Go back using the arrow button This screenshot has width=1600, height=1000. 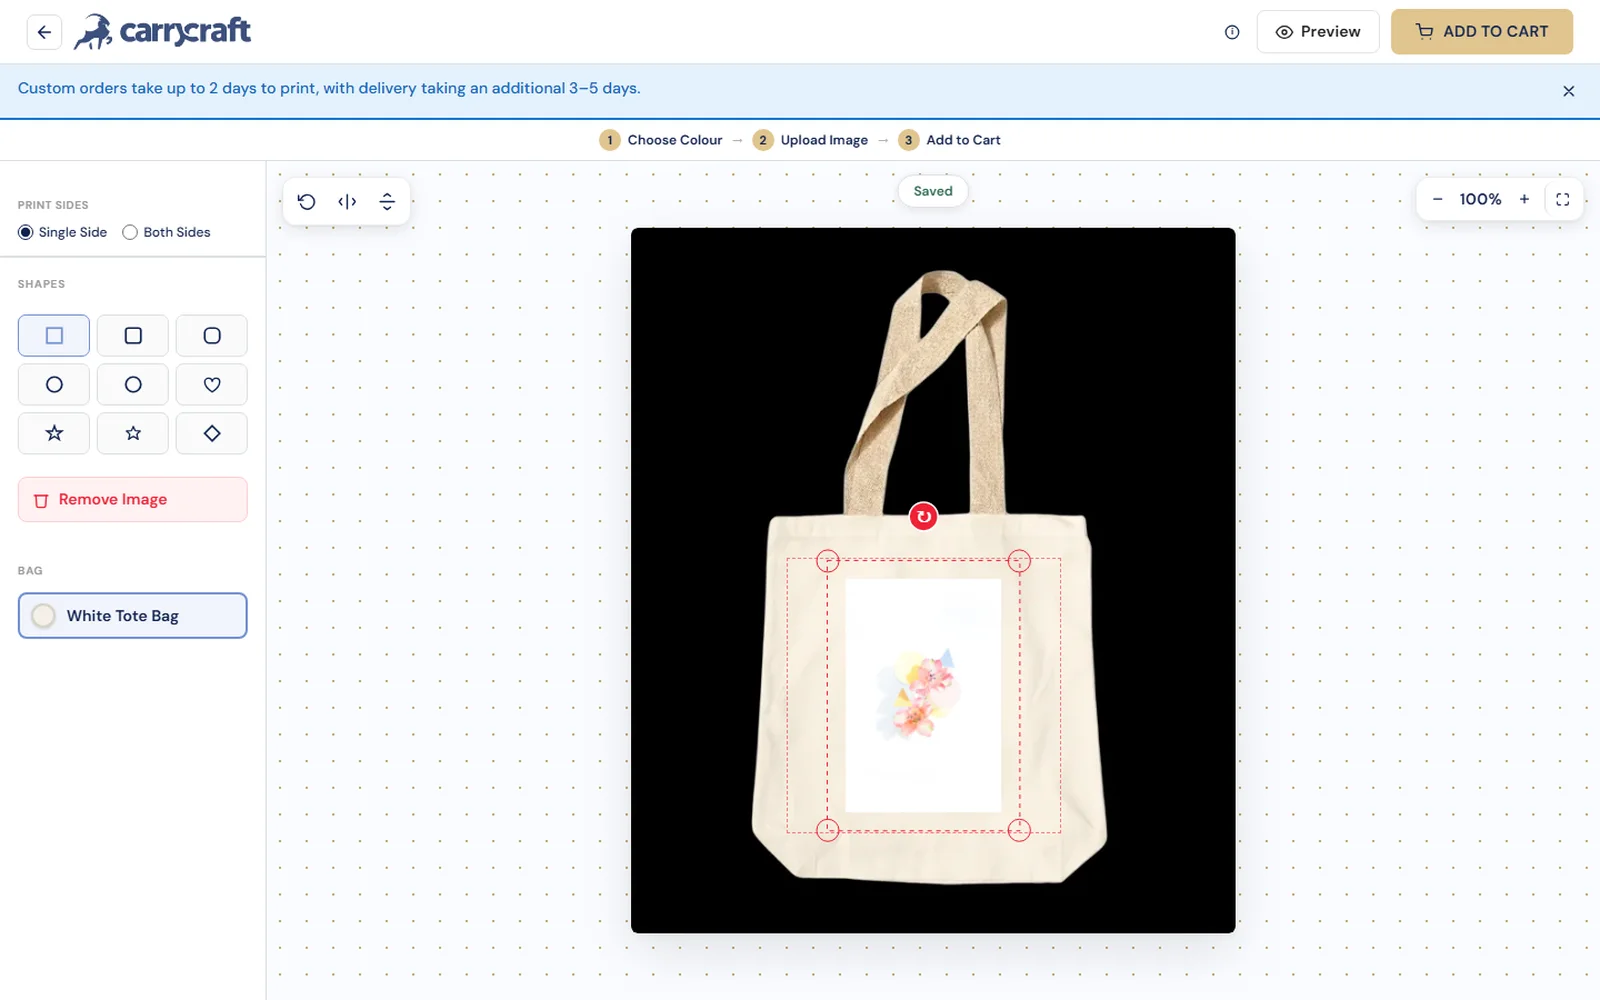pos(44,32)
